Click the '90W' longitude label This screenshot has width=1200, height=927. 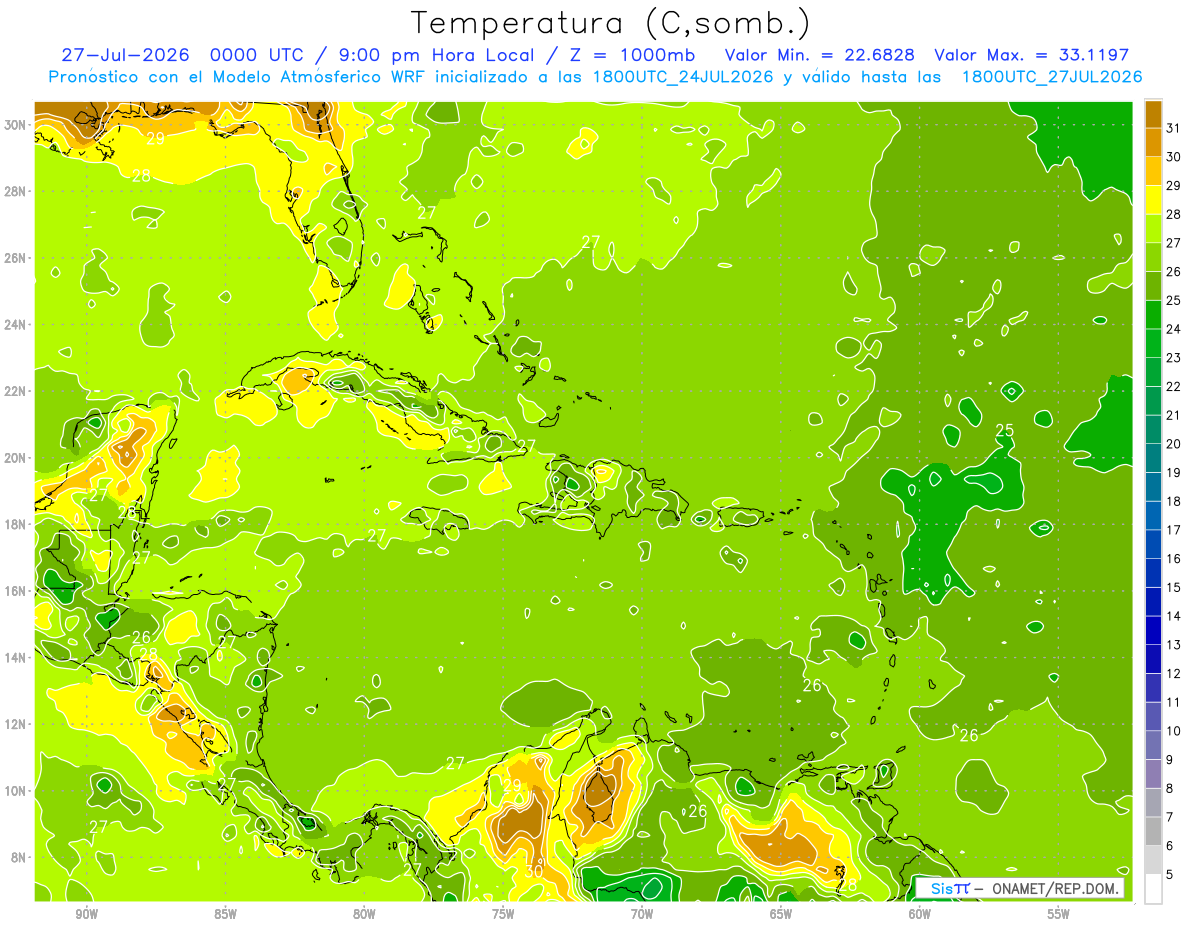[x=86, y=914]
